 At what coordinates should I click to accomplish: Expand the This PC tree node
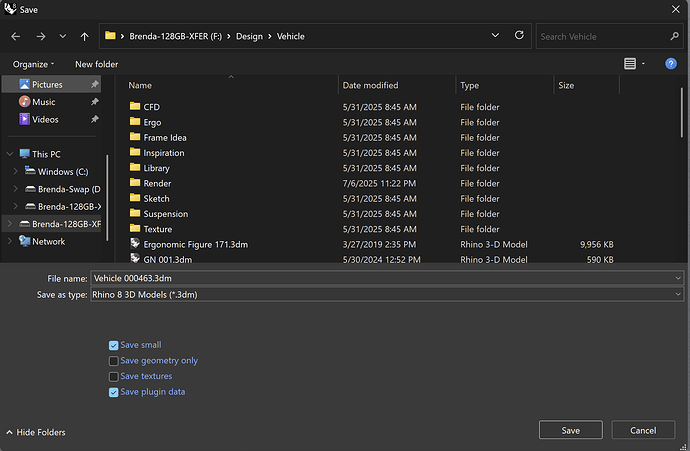10,154
